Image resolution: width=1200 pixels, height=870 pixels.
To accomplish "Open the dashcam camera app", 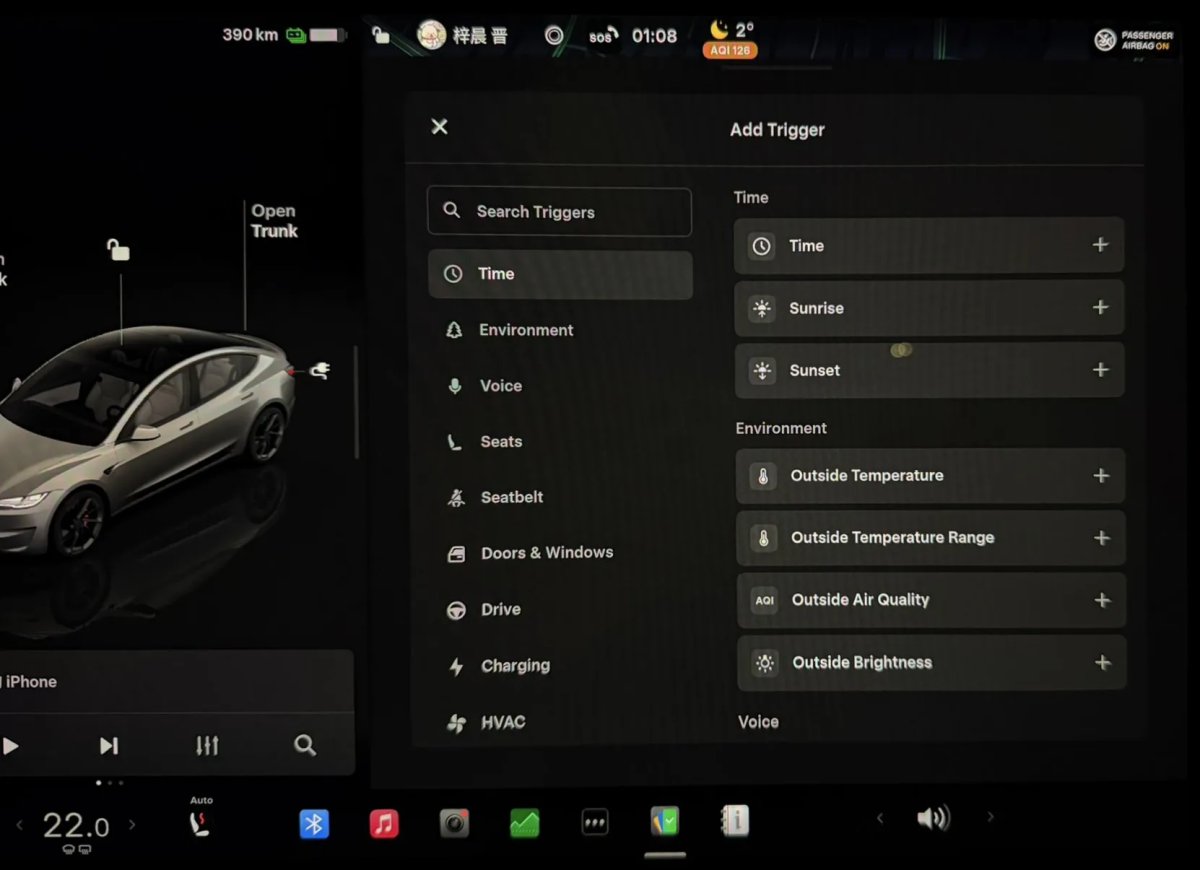I will [454, 823].
